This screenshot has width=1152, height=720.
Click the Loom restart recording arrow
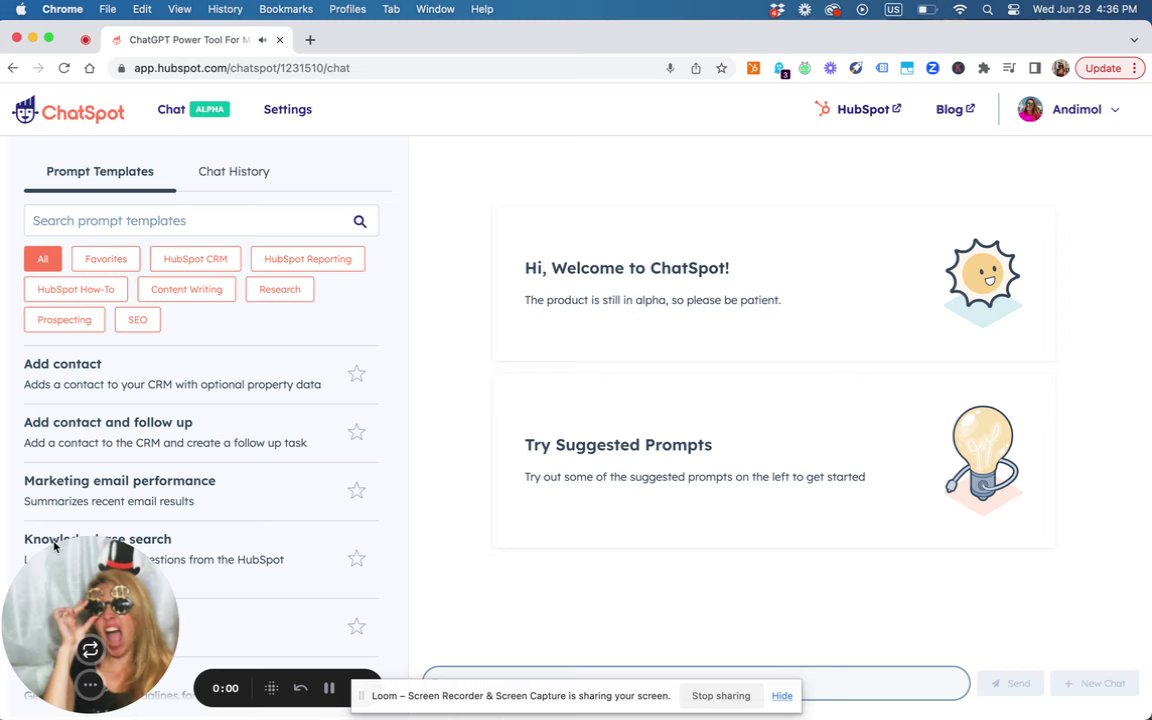[300, 688]
